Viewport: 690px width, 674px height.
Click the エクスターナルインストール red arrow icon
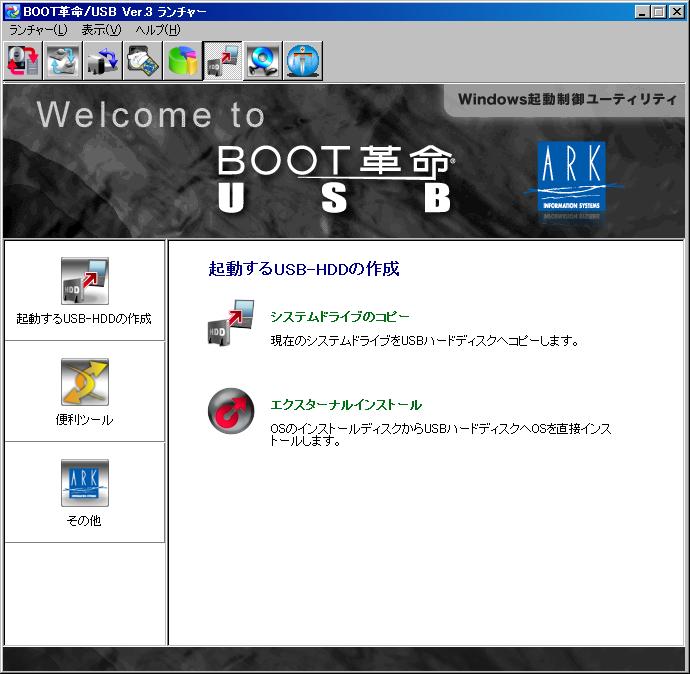(231, 411)
